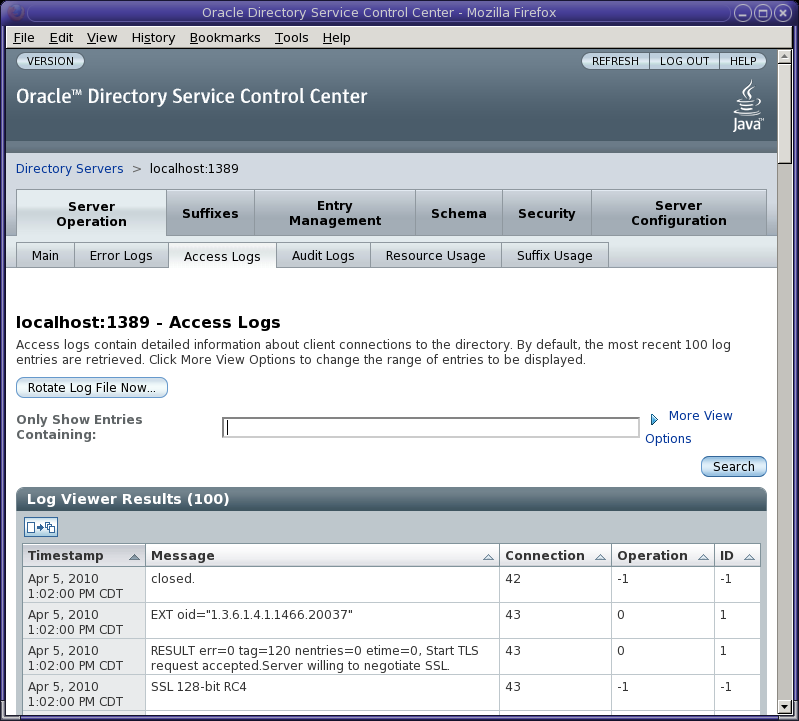
Task: Click the 'closed.' message cell
Action: pyautogui.click(x=322, y=585)
